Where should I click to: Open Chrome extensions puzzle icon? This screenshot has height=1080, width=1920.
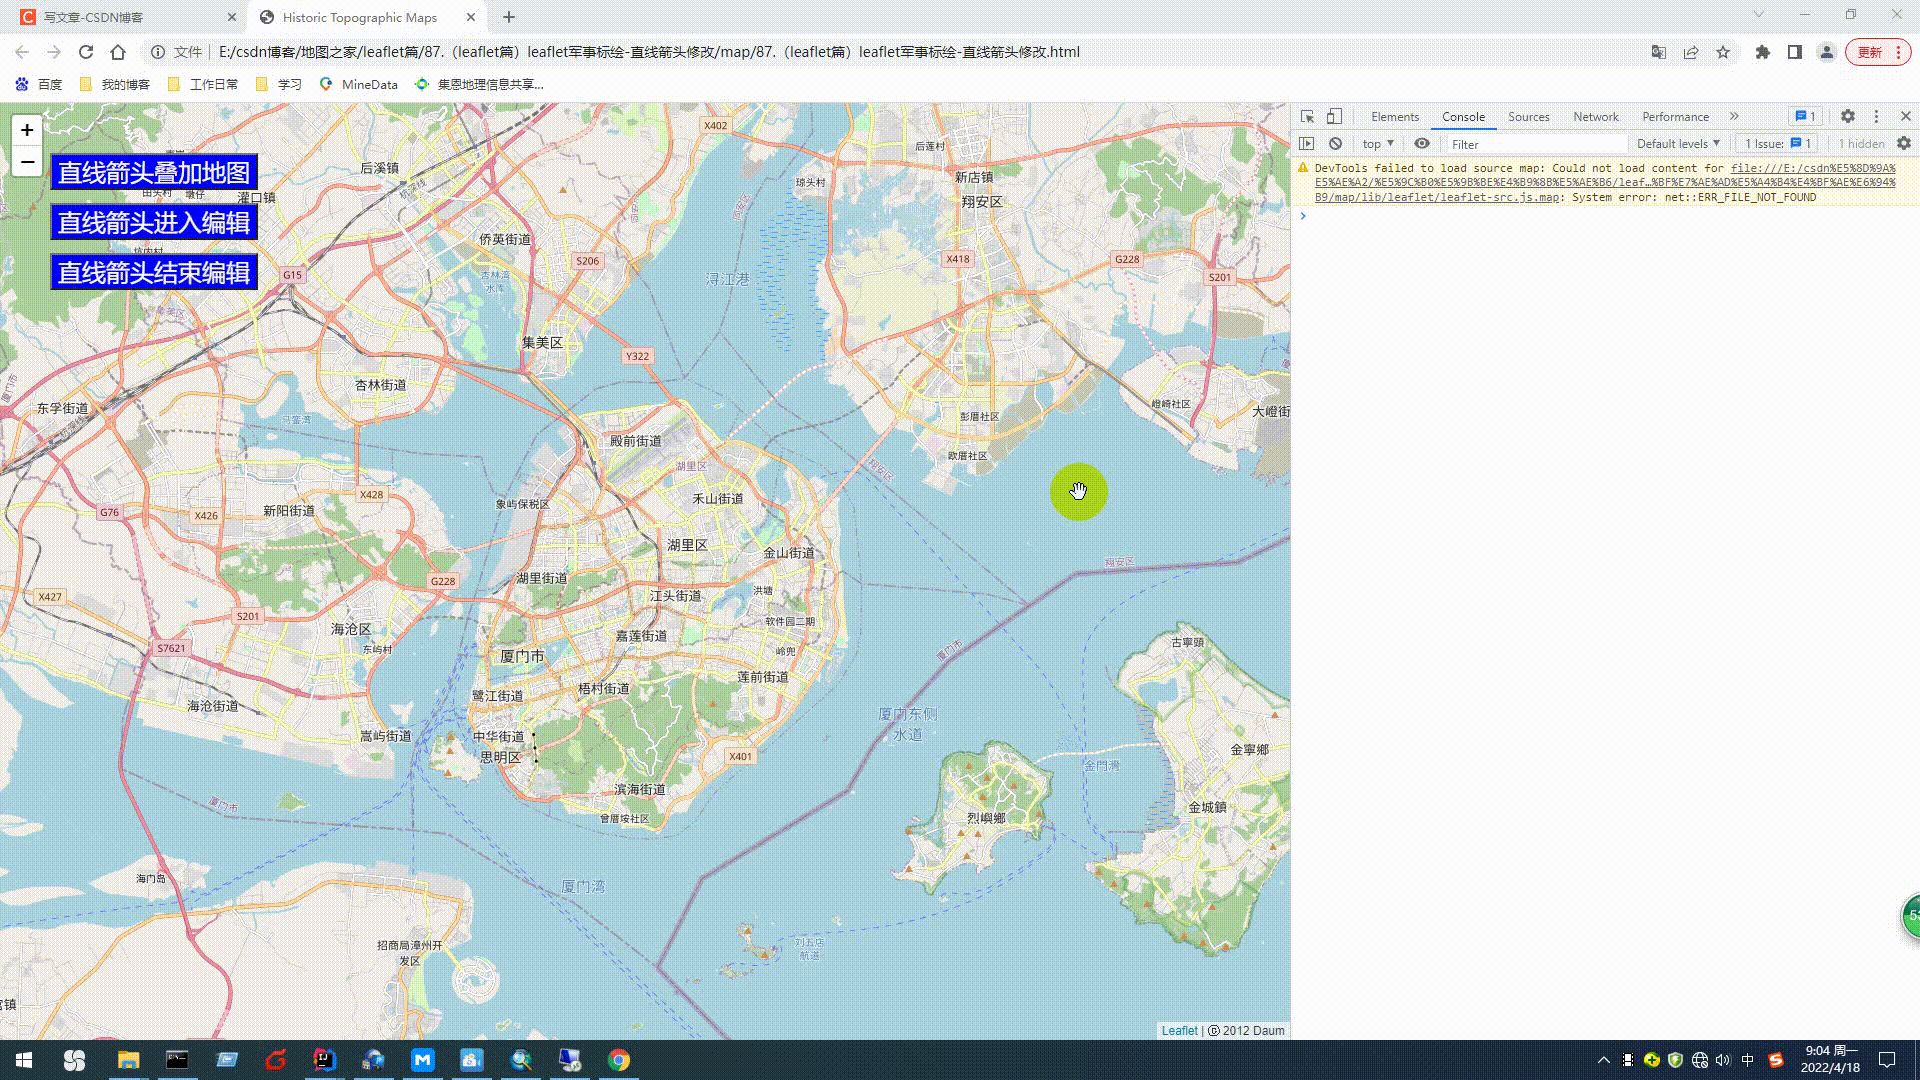click(x=1763, y=52)
